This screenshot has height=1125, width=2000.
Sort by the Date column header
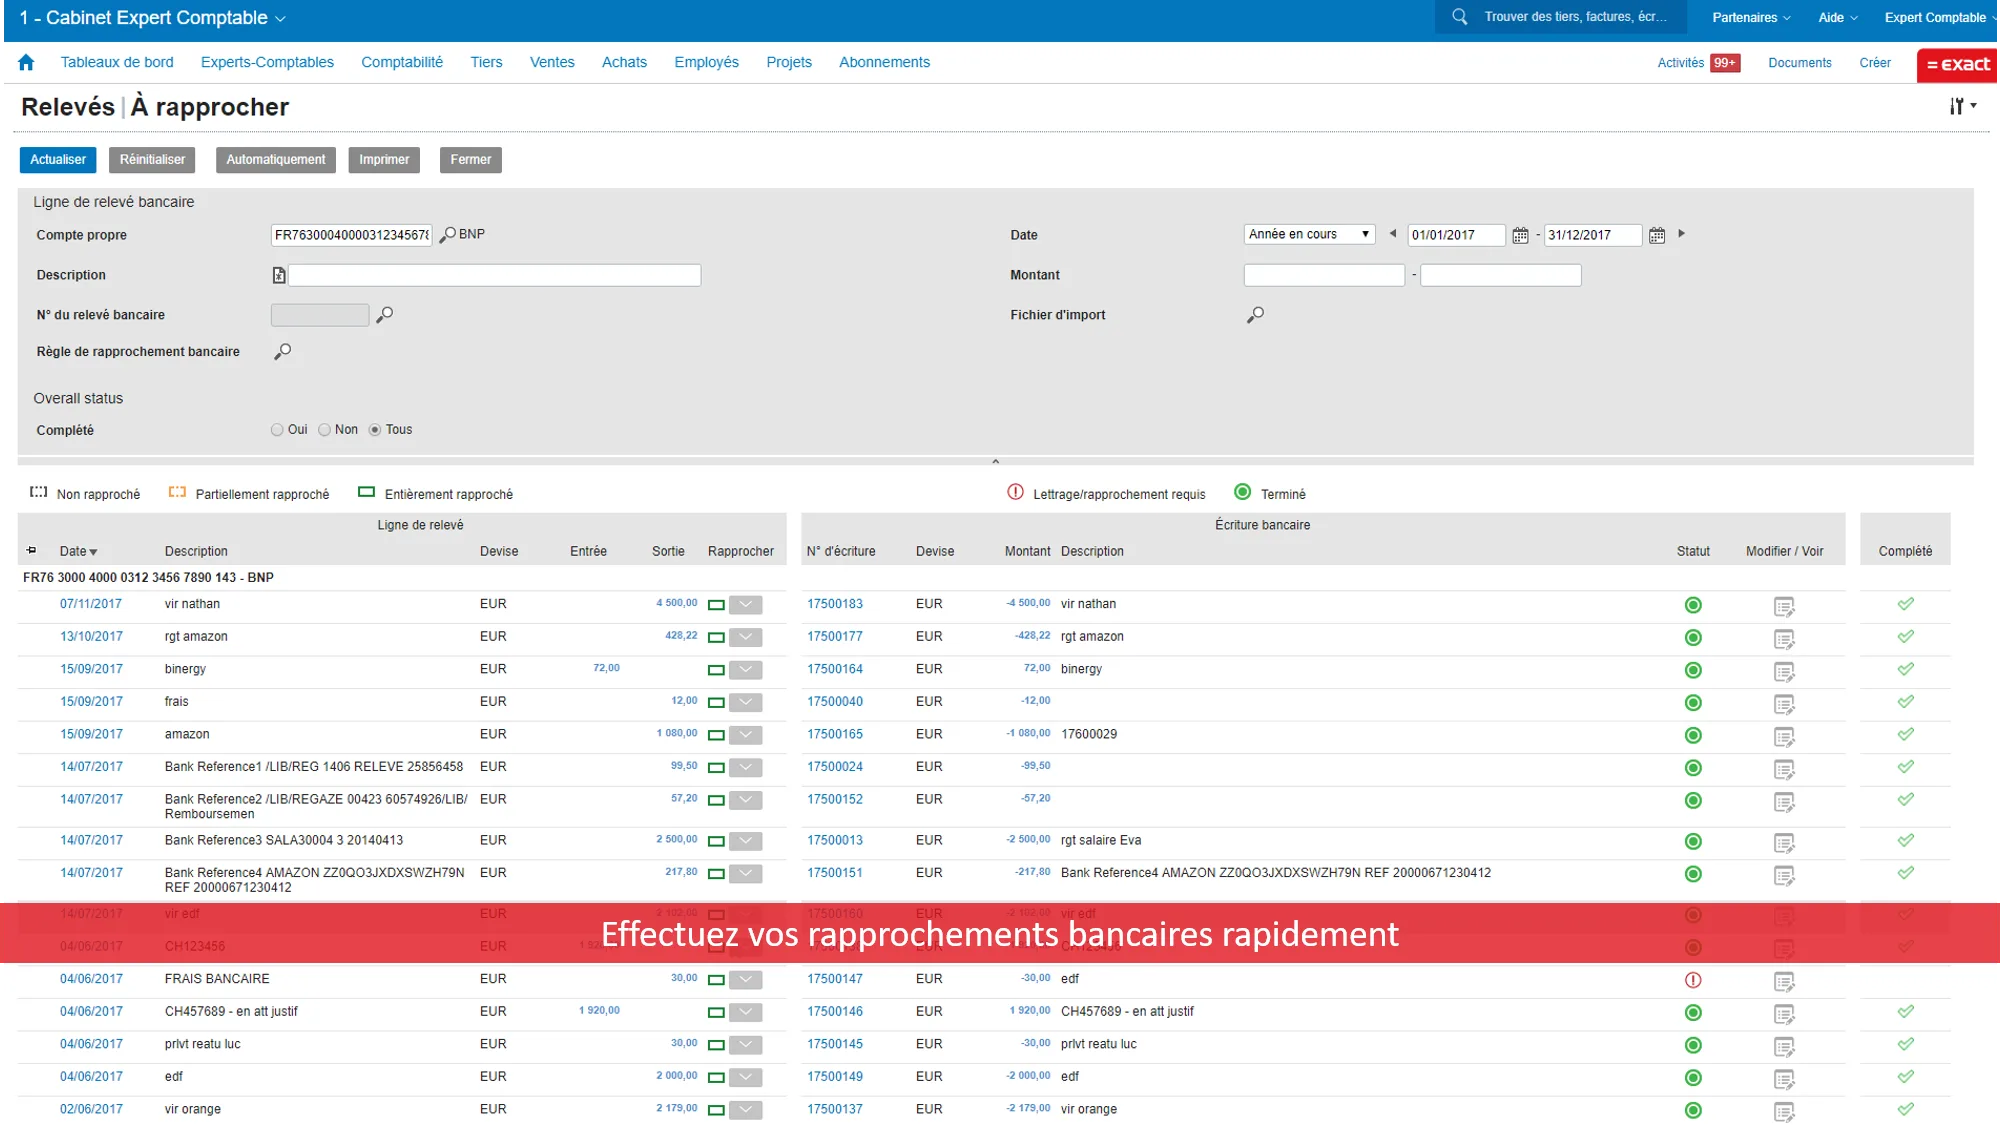(78, 551)
